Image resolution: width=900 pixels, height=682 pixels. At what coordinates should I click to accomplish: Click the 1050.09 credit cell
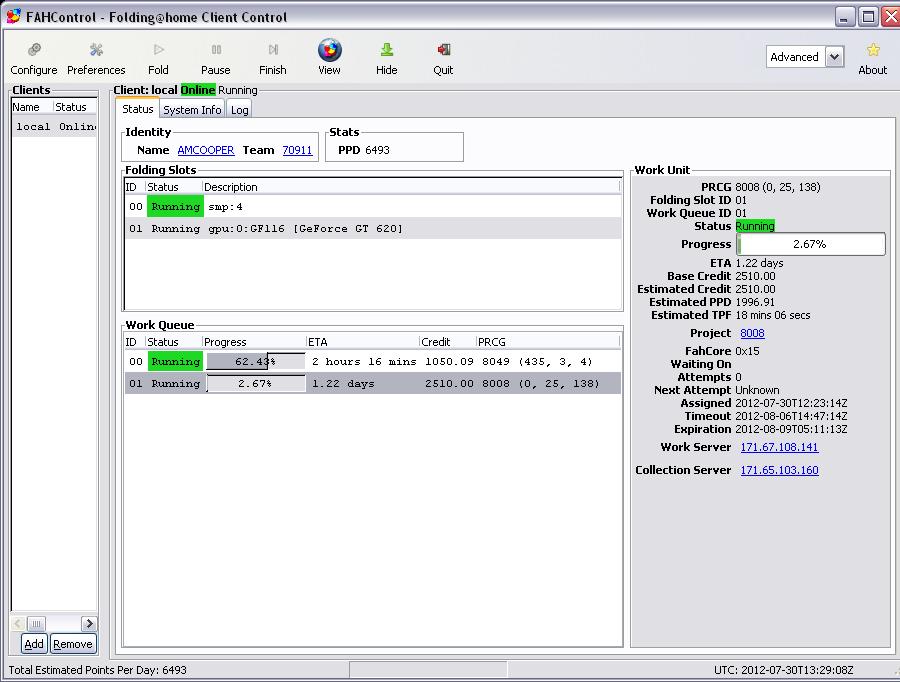(449, 362)
